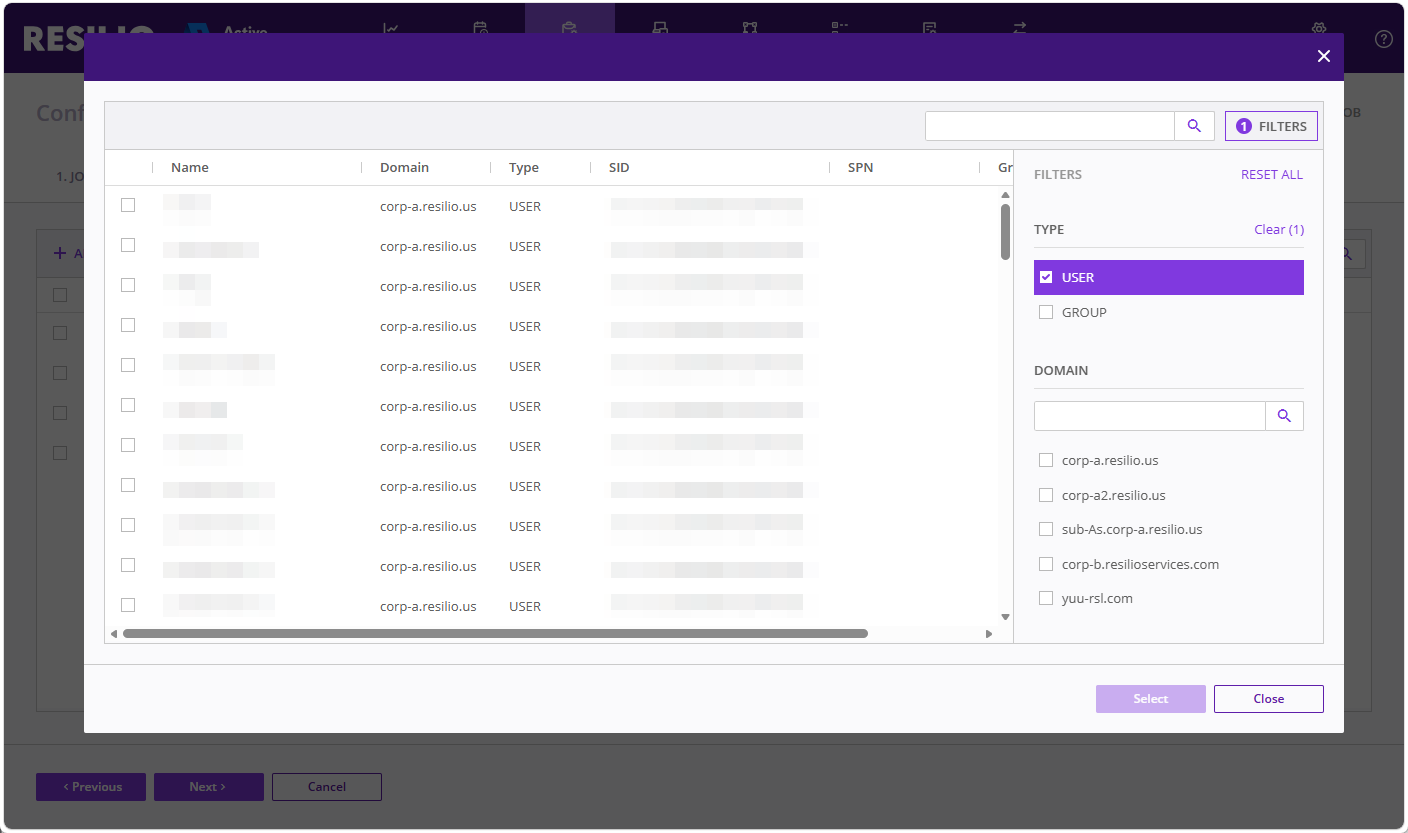Click the SPN column header
1408x833 pixels.
click(x=860, y=167)
